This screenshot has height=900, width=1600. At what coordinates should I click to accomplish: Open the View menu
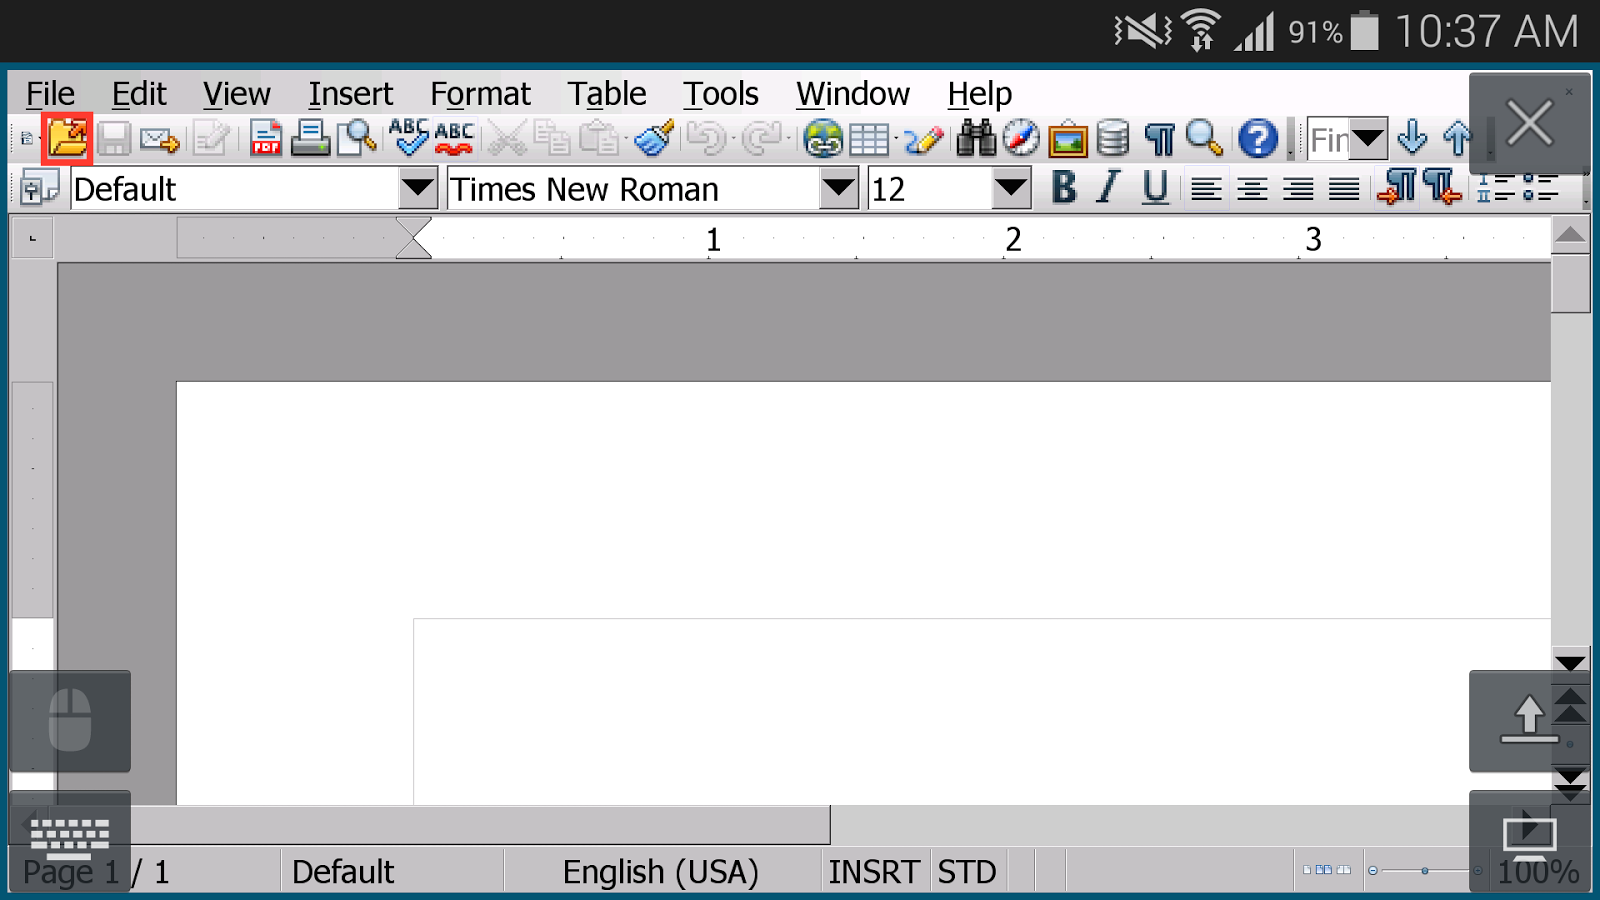tap(237, 94)
